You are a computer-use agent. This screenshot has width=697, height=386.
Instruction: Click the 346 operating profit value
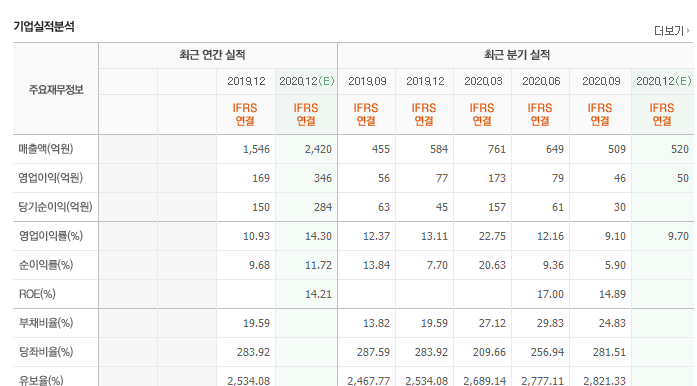coord(323,178)
